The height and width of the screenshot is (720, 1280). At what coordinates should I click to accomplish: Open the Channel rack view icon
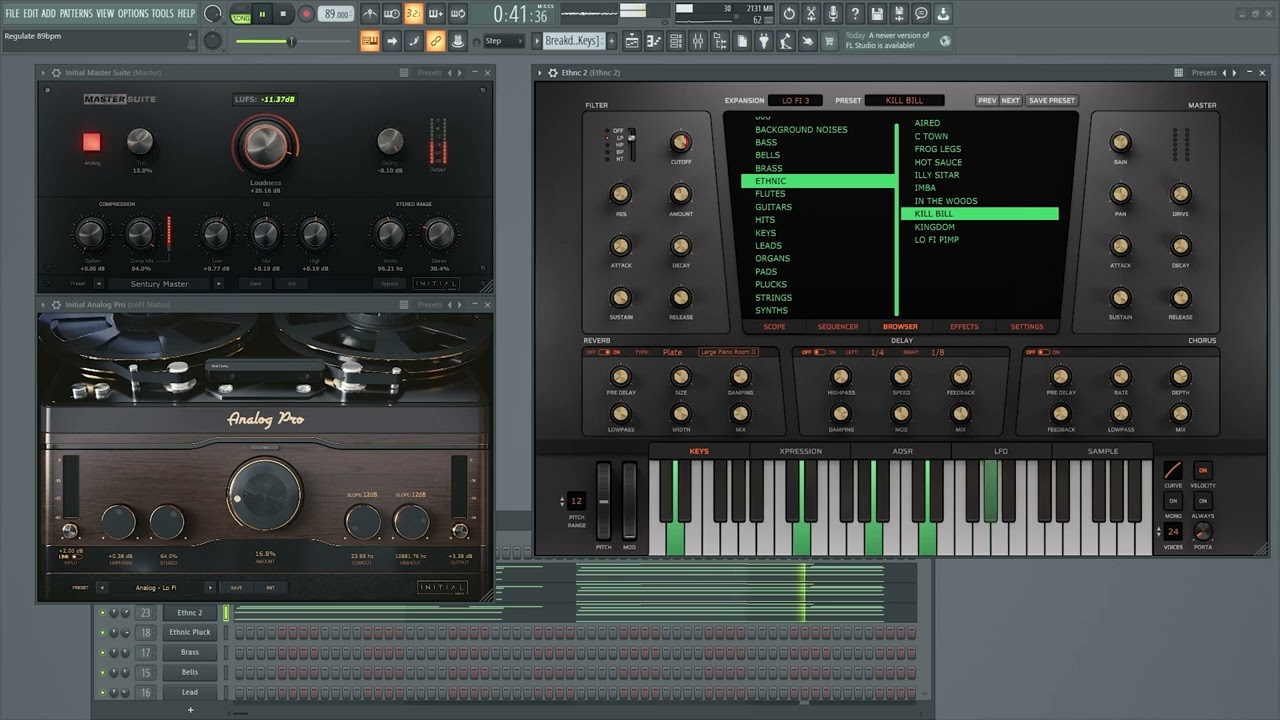pyautogui.click(x=676, y=41)
